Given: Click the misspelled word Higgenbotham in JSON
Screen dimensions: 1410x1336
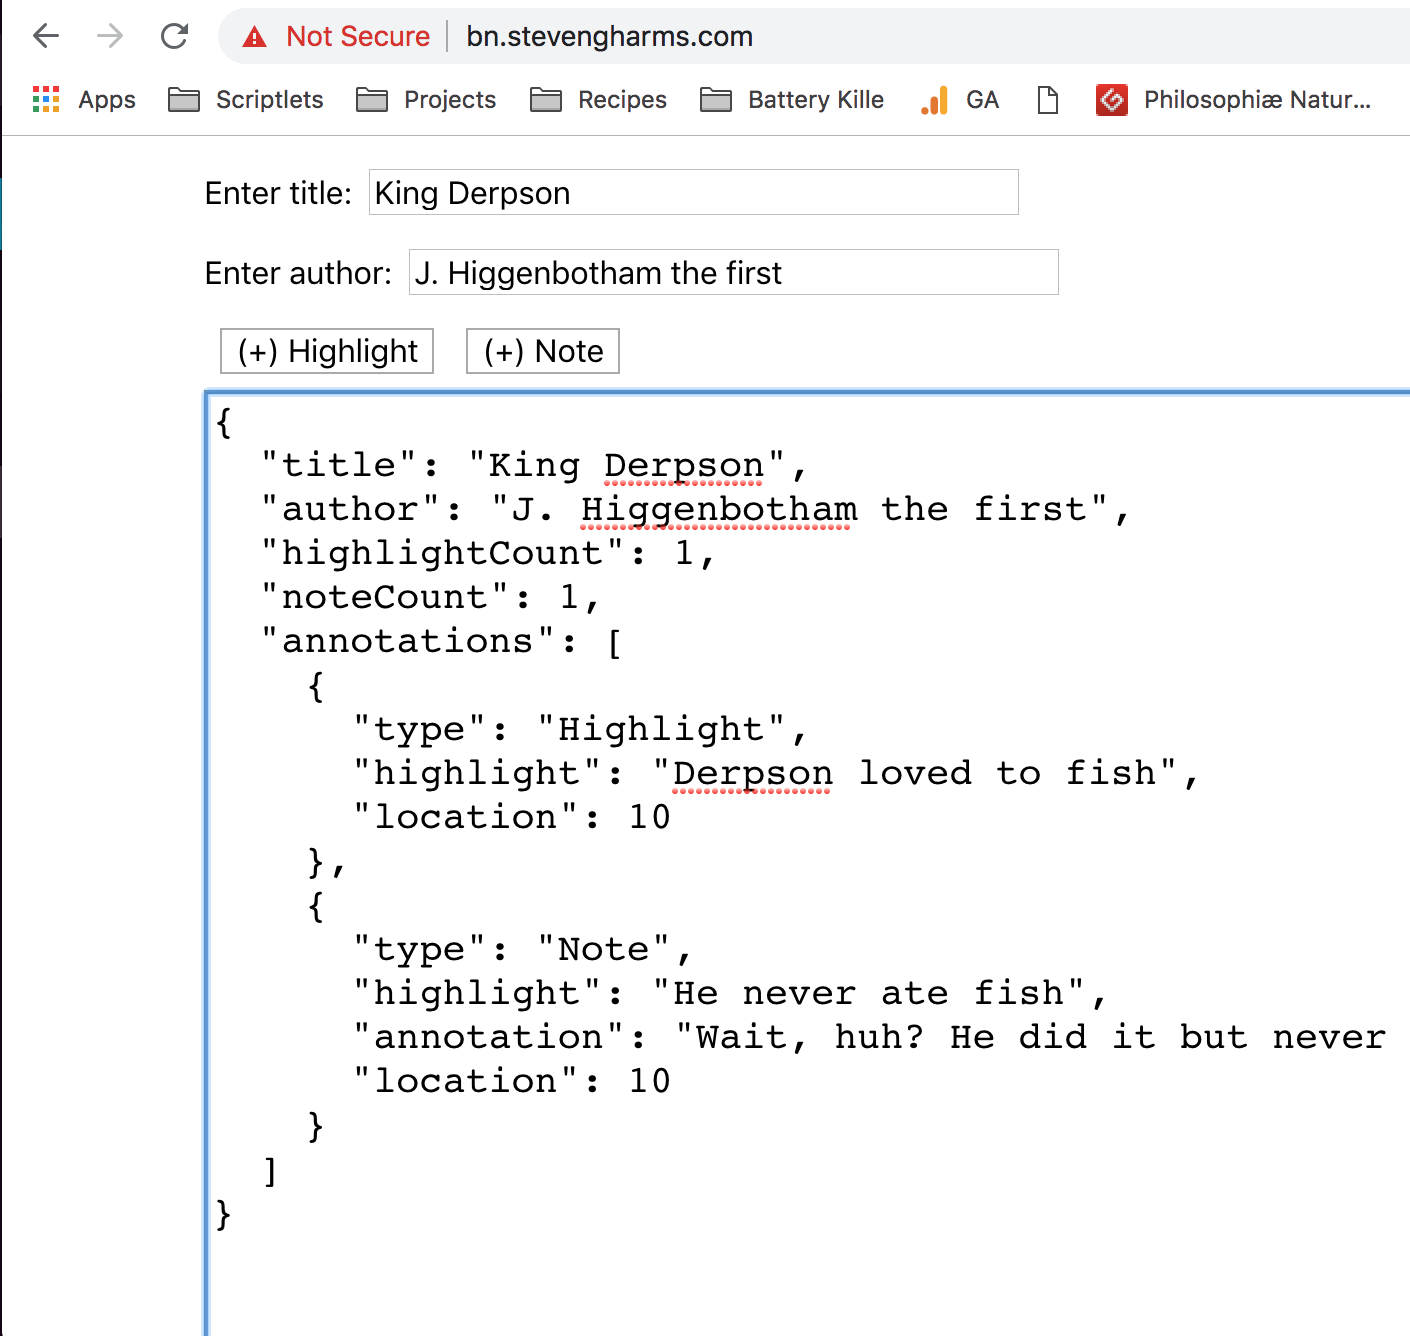Looking at the screenshot, I should click(718, 509).
